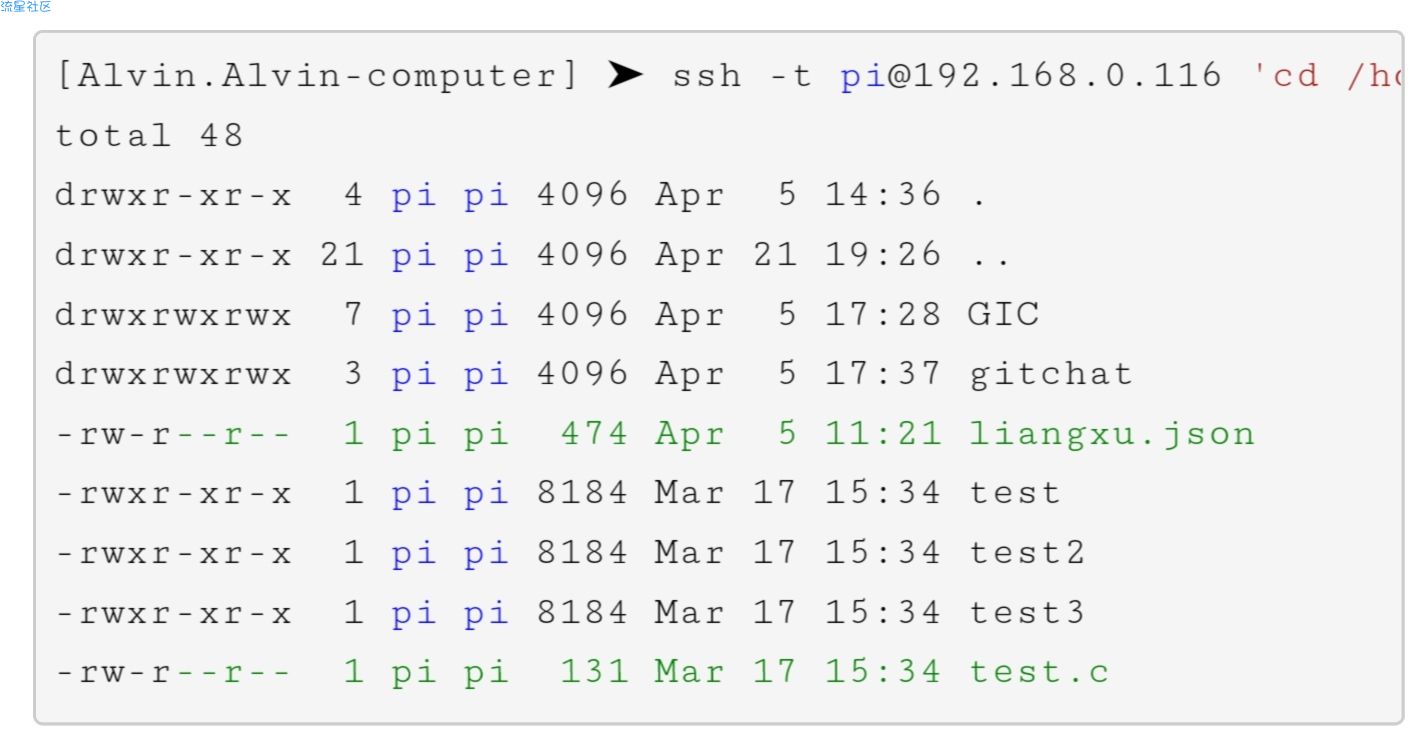Select the GIC directory name

coord(1003,314)
